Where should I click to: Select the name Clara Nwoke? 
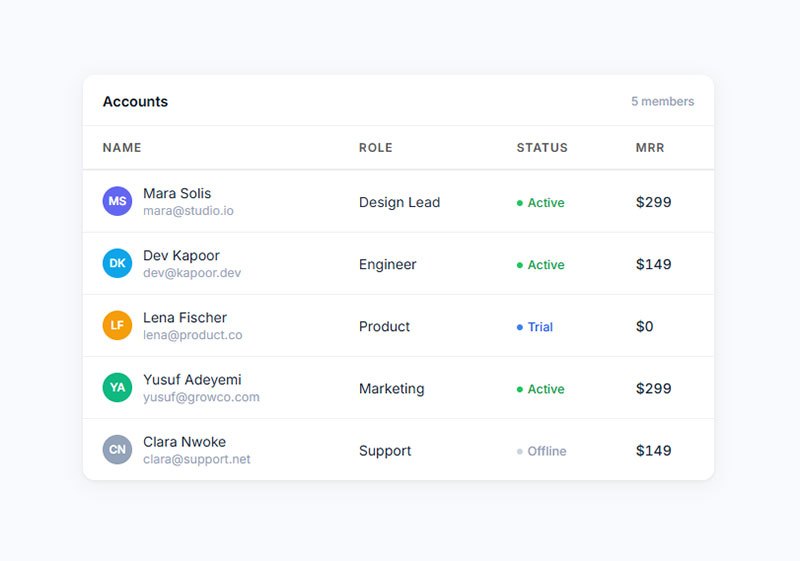point(184,442)
